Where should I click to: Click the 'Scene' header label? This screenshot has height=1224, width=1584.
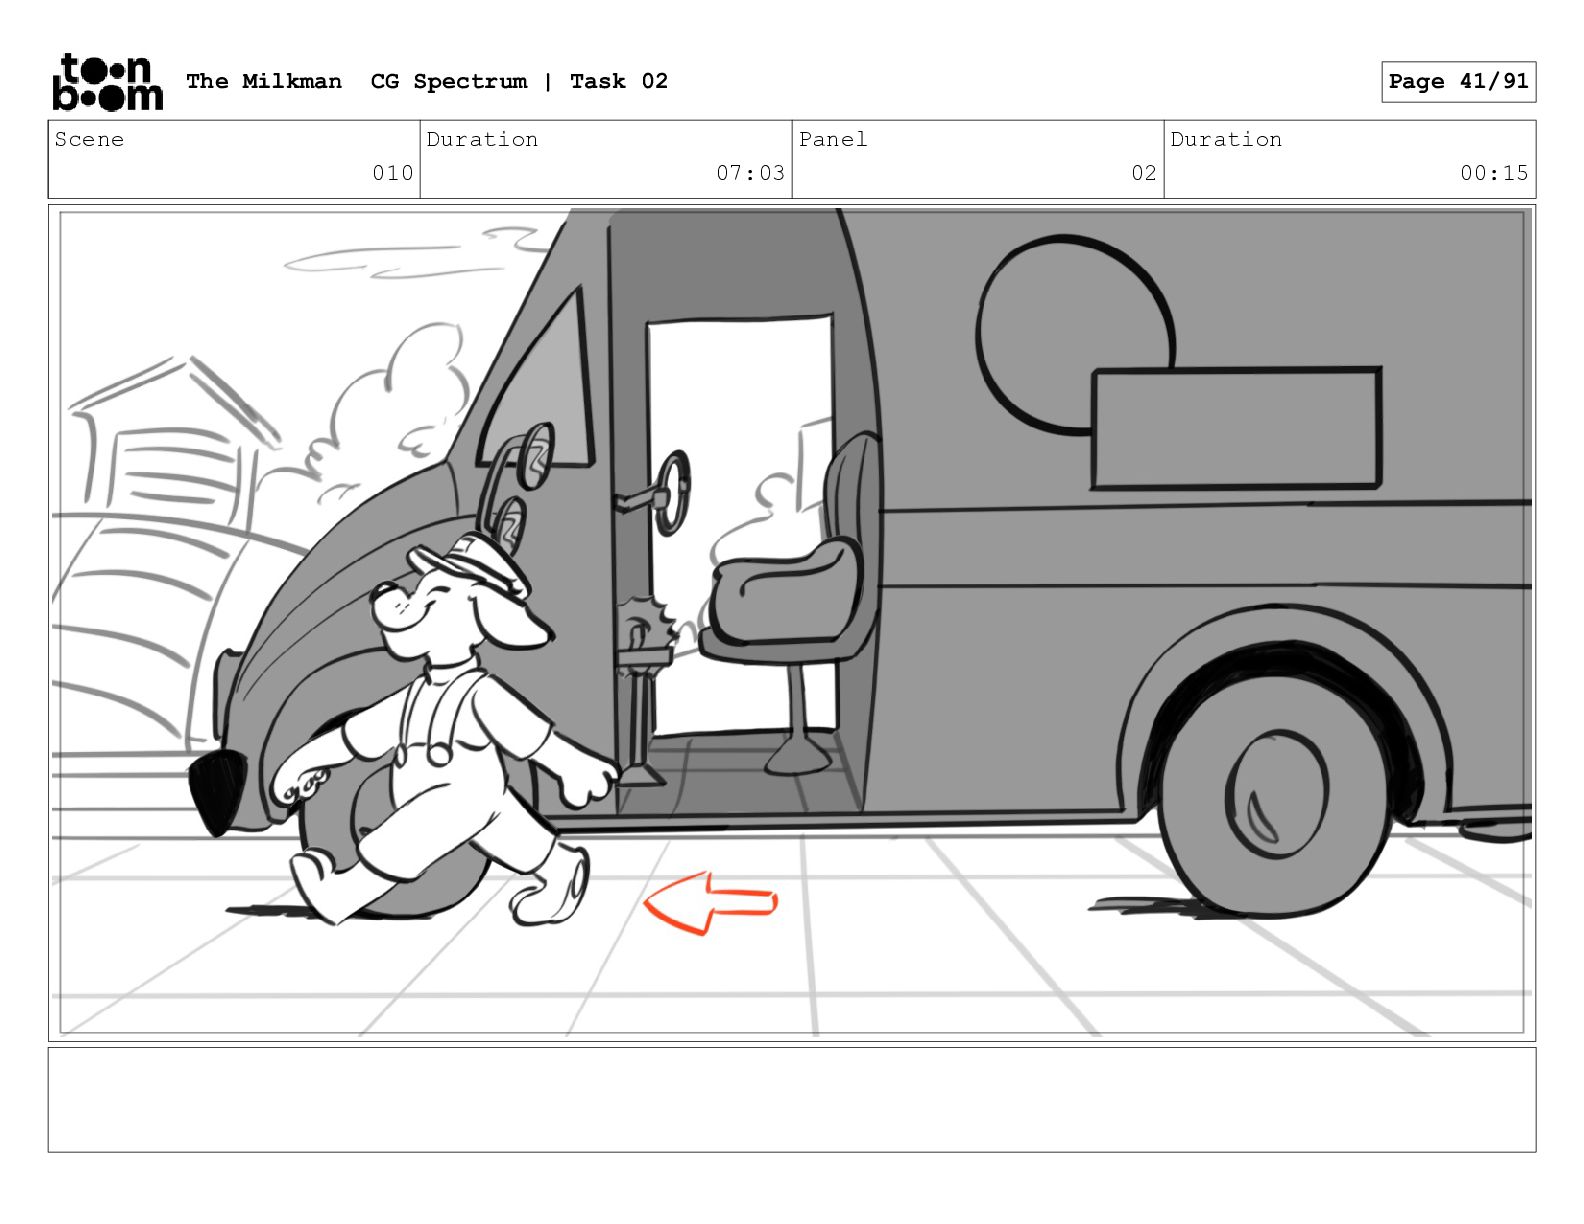click(89, 139)
